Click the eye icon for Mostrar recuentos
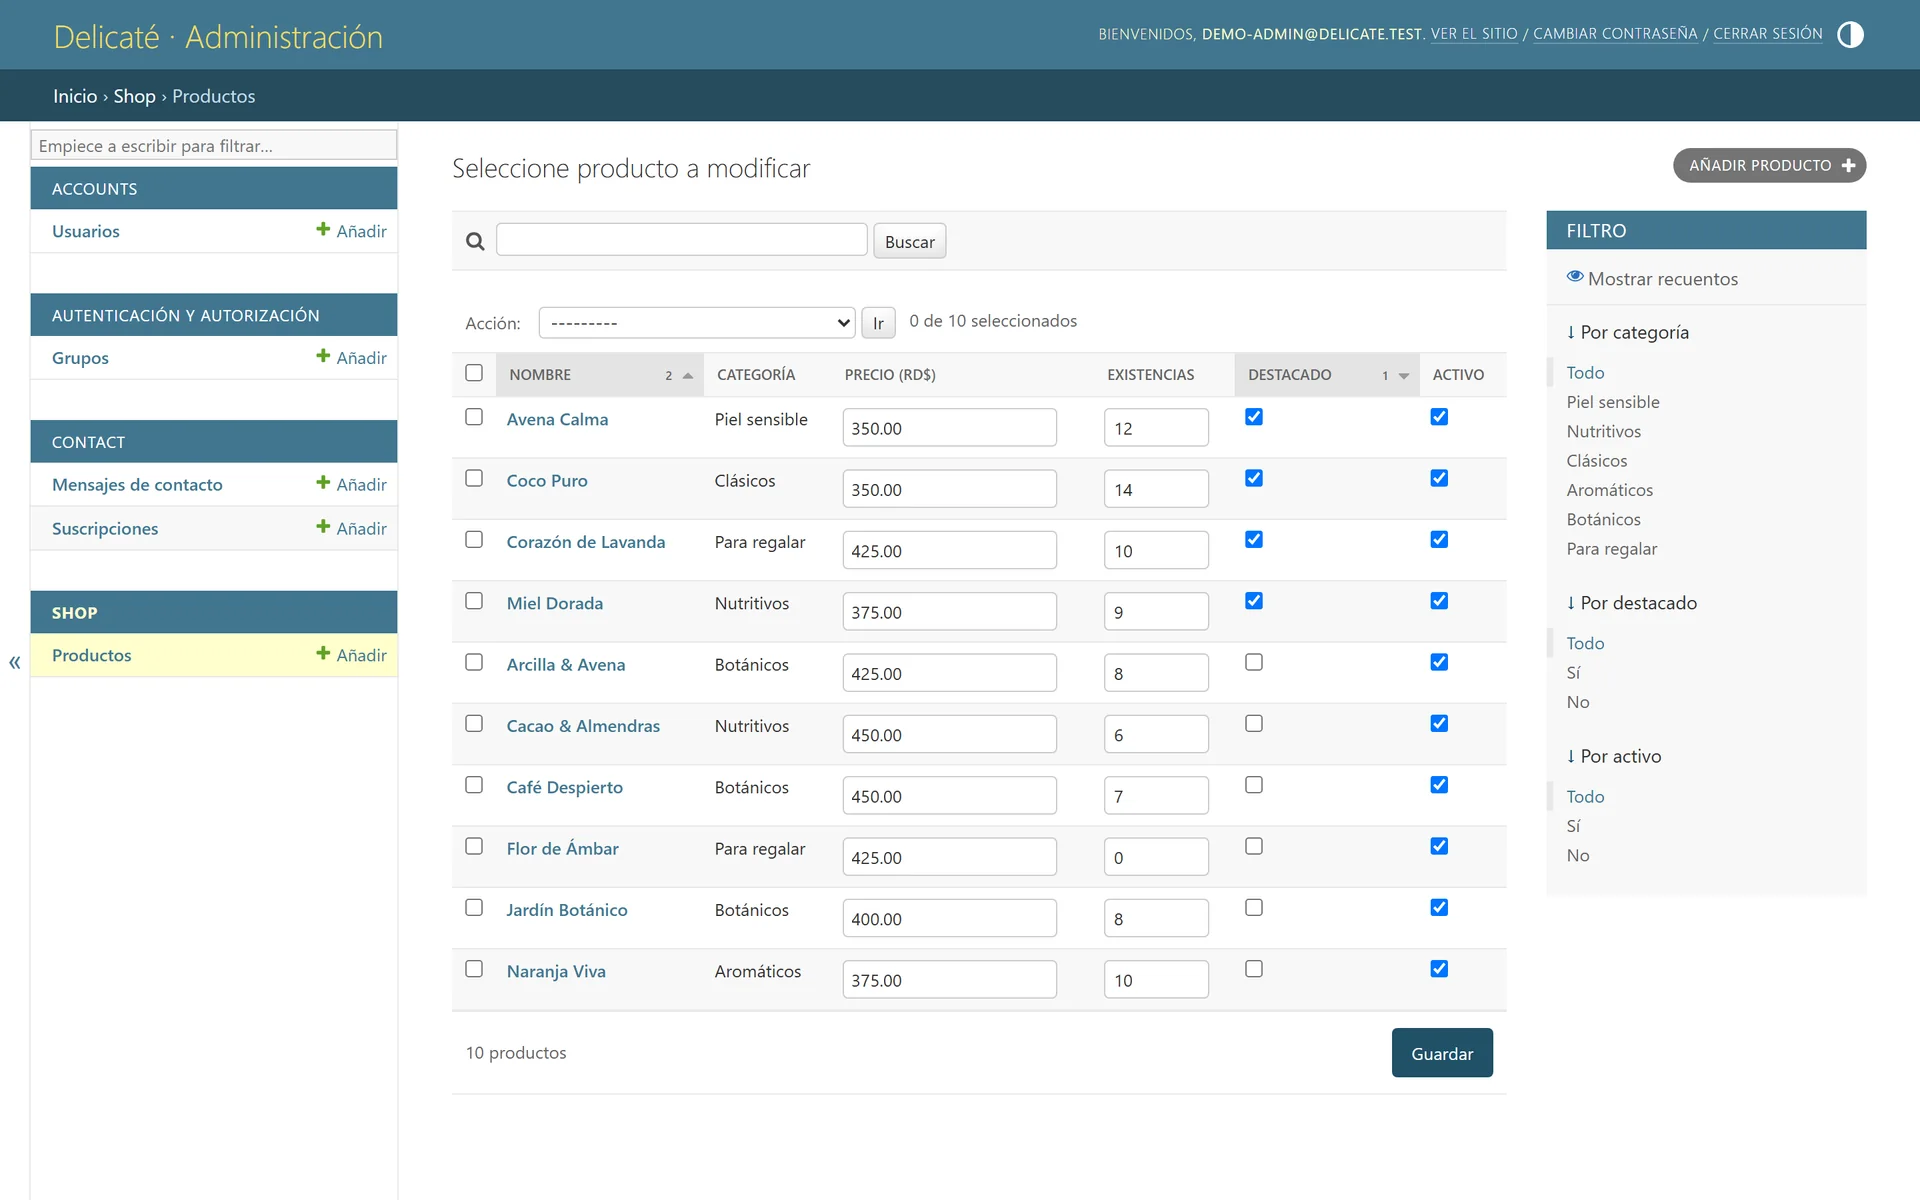Viewport: 1920px width, 1200px height. click(1575, 277)
